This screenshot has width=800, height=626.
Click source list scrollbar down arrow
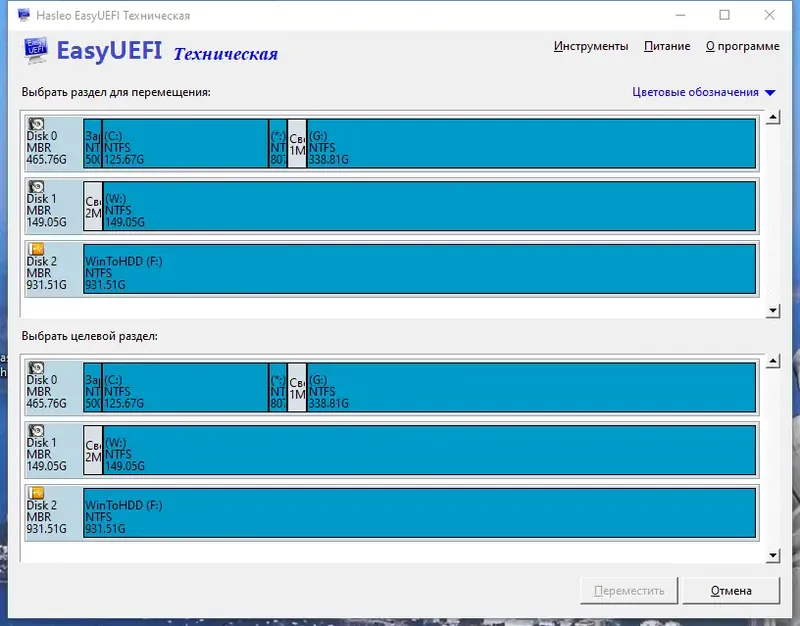pyautogui.click(x=773, y=310)
